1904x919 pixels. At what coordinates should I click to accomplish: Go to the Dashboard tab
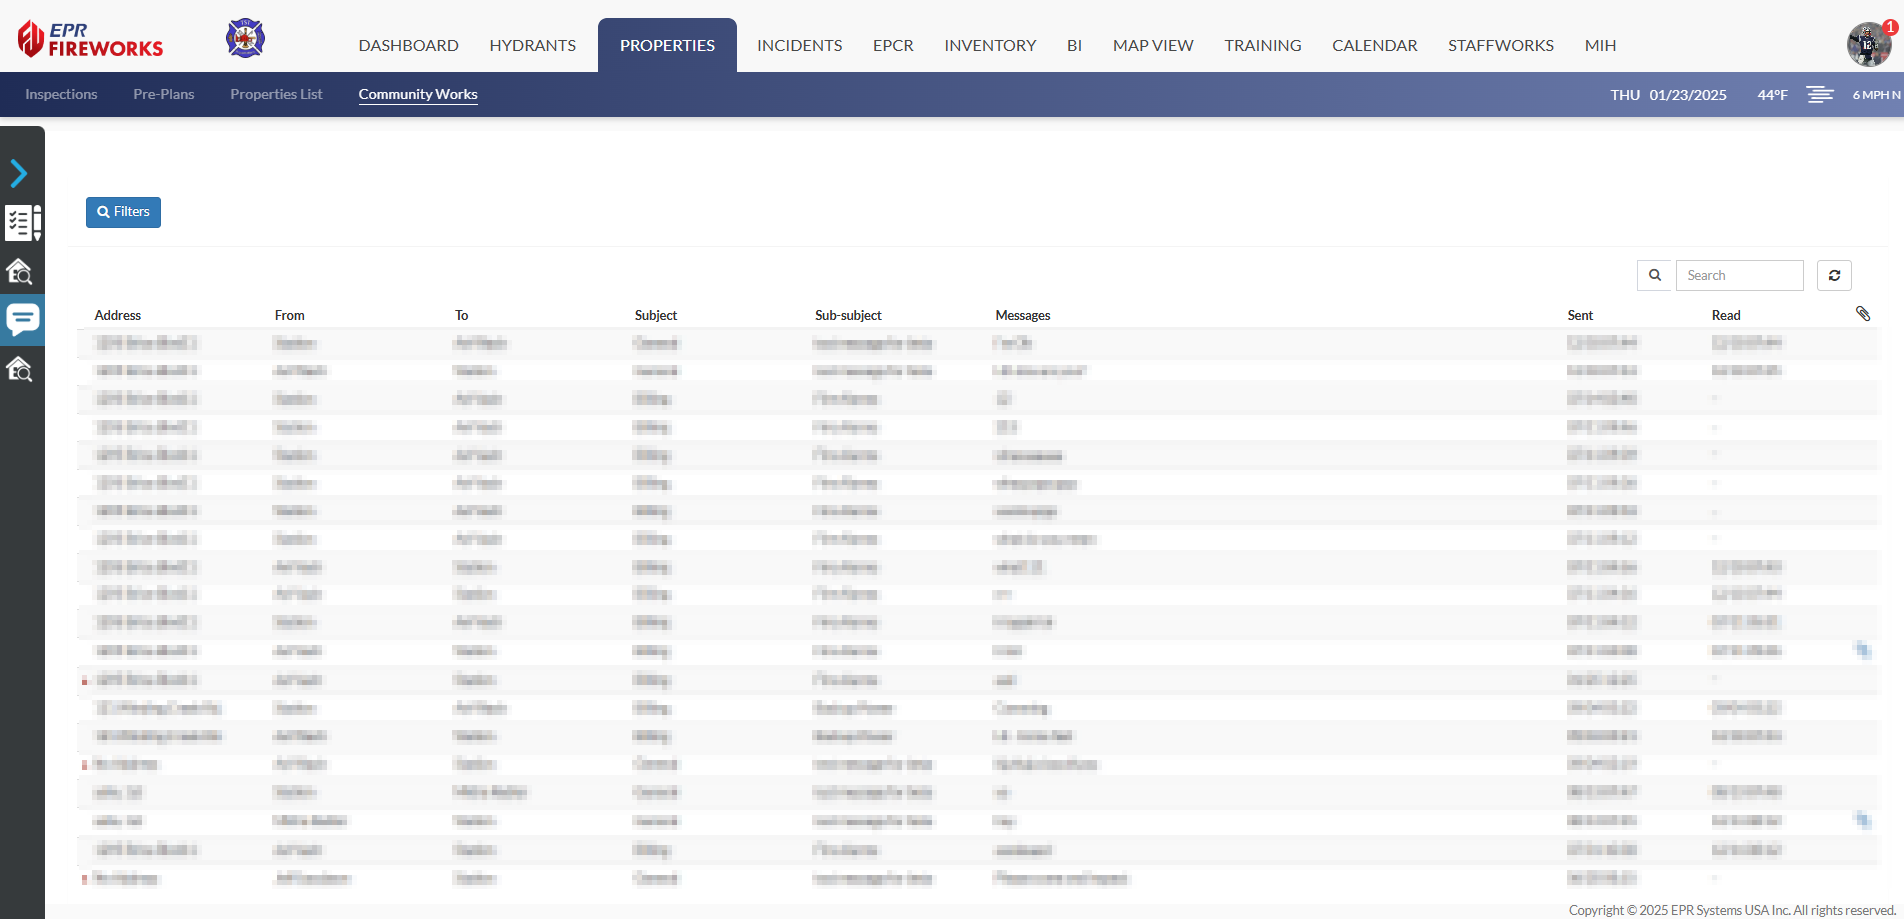[x=408, y=46]
